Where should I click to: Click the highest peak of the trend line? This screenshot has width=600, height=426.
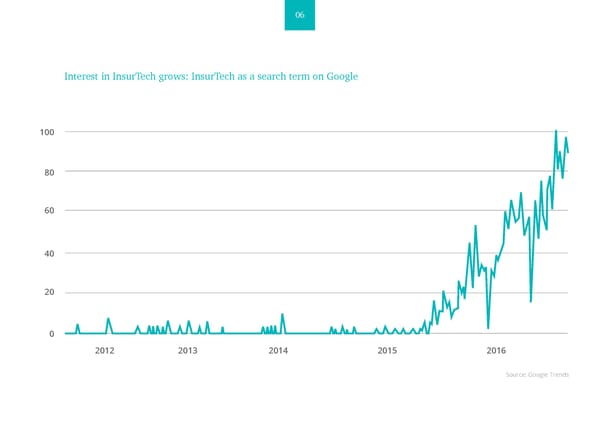point(556,131)
